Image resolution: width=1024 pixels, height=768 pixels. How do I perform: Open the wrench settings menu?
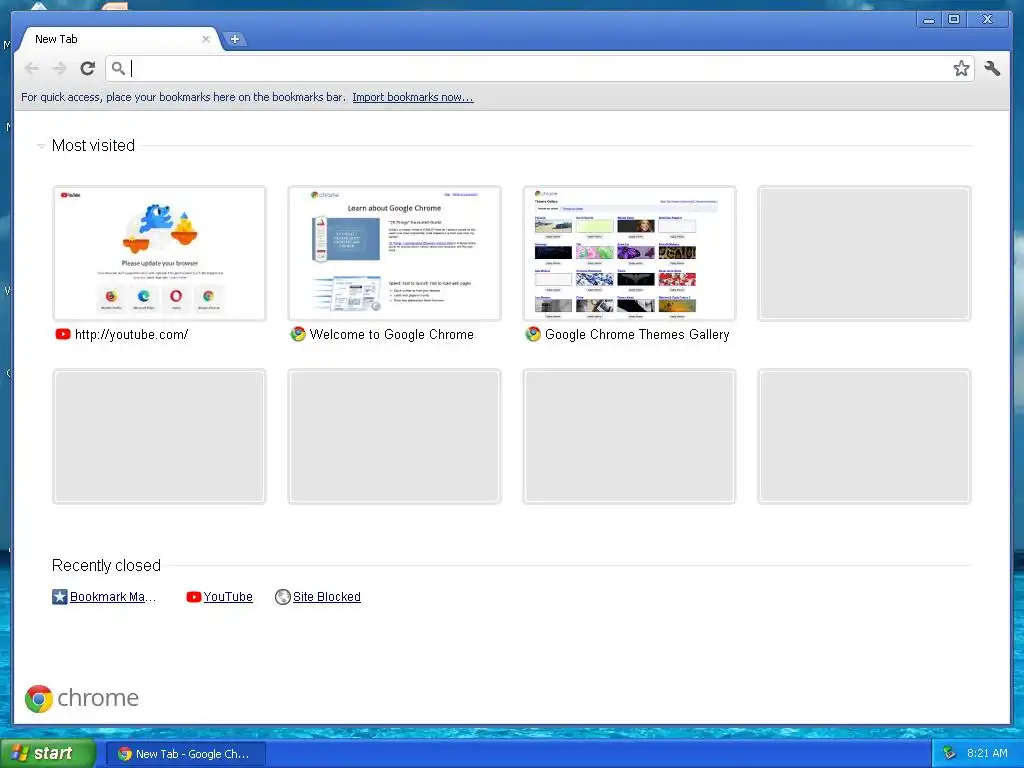click(992, 68)
